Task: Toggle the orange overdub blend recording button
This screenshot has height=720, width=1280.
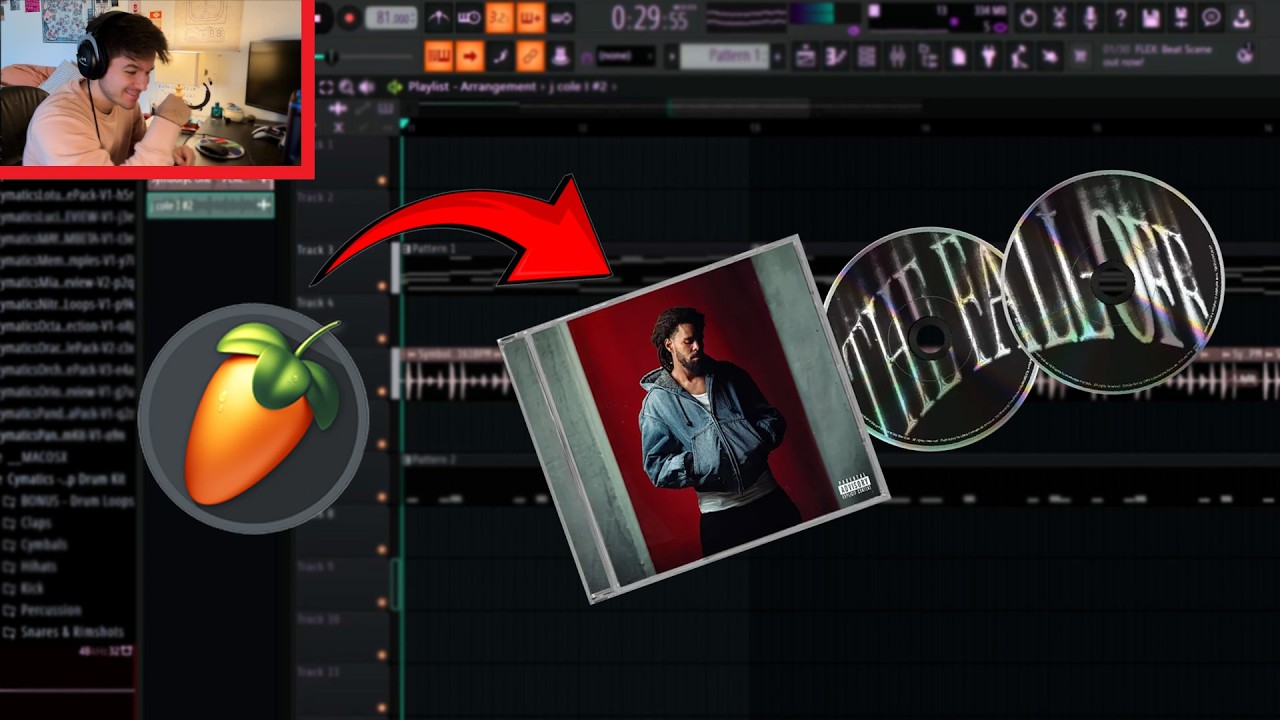Action: [530, 17]
